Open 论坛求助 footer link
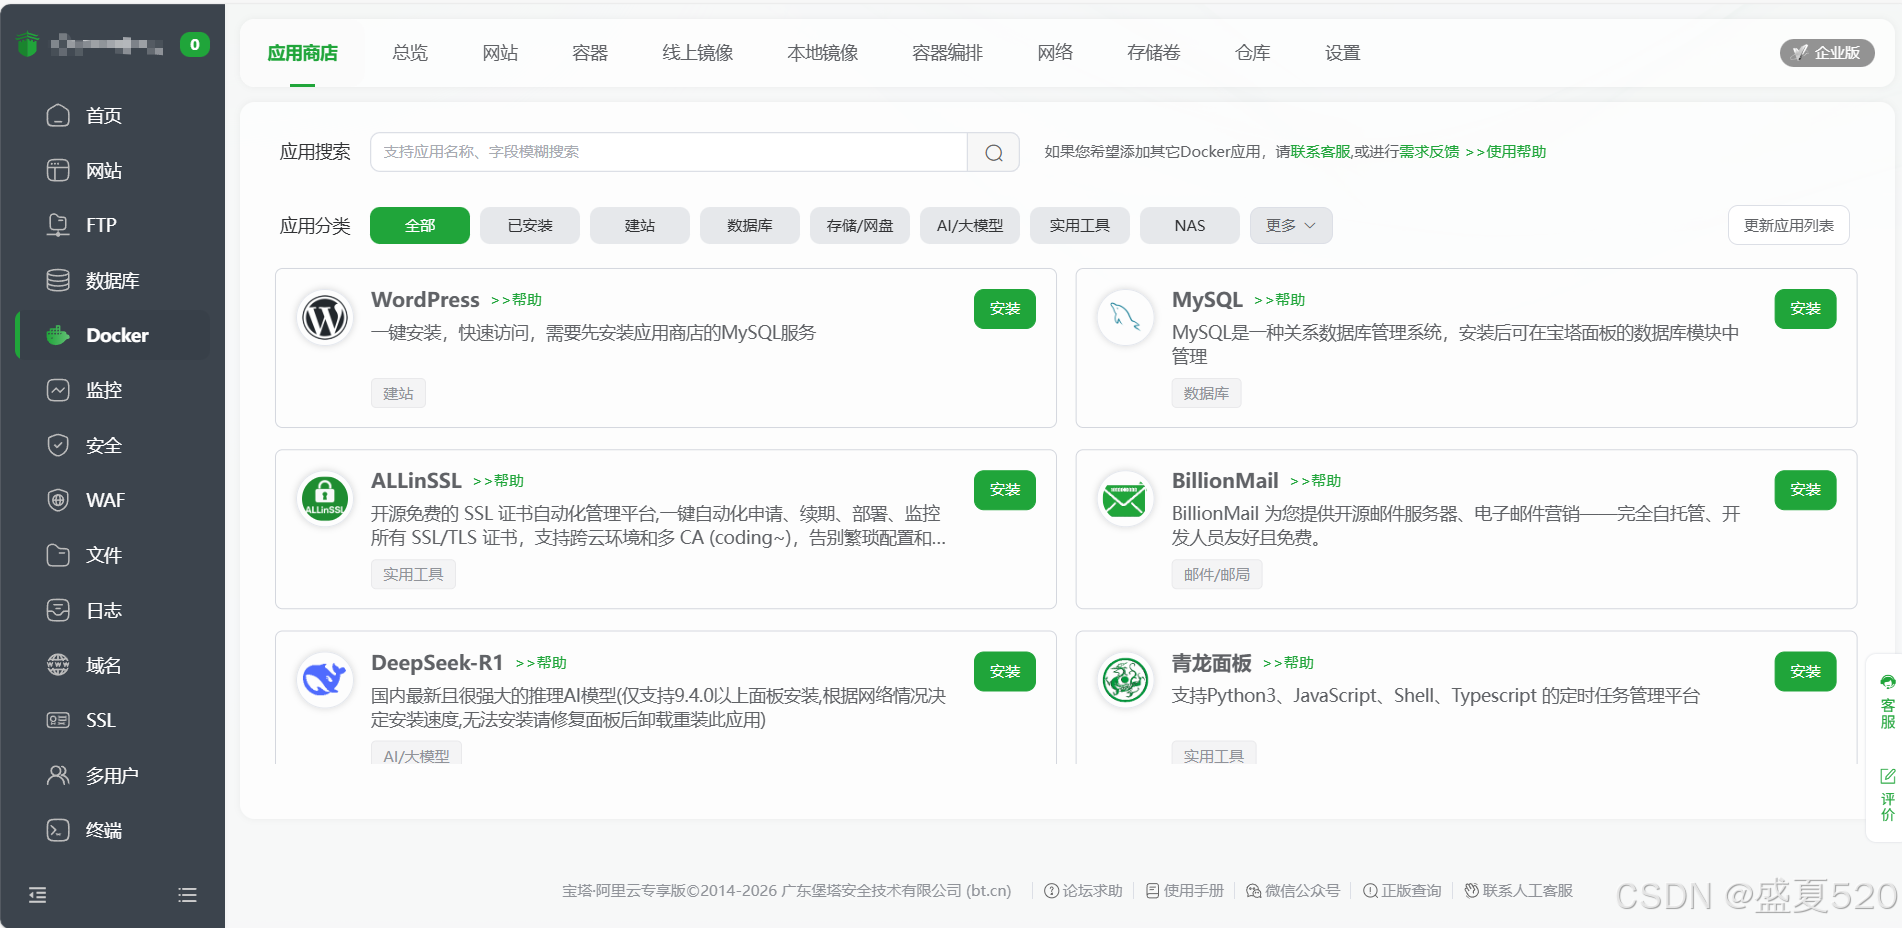 pyautogui.click(x=1083, y=891)
